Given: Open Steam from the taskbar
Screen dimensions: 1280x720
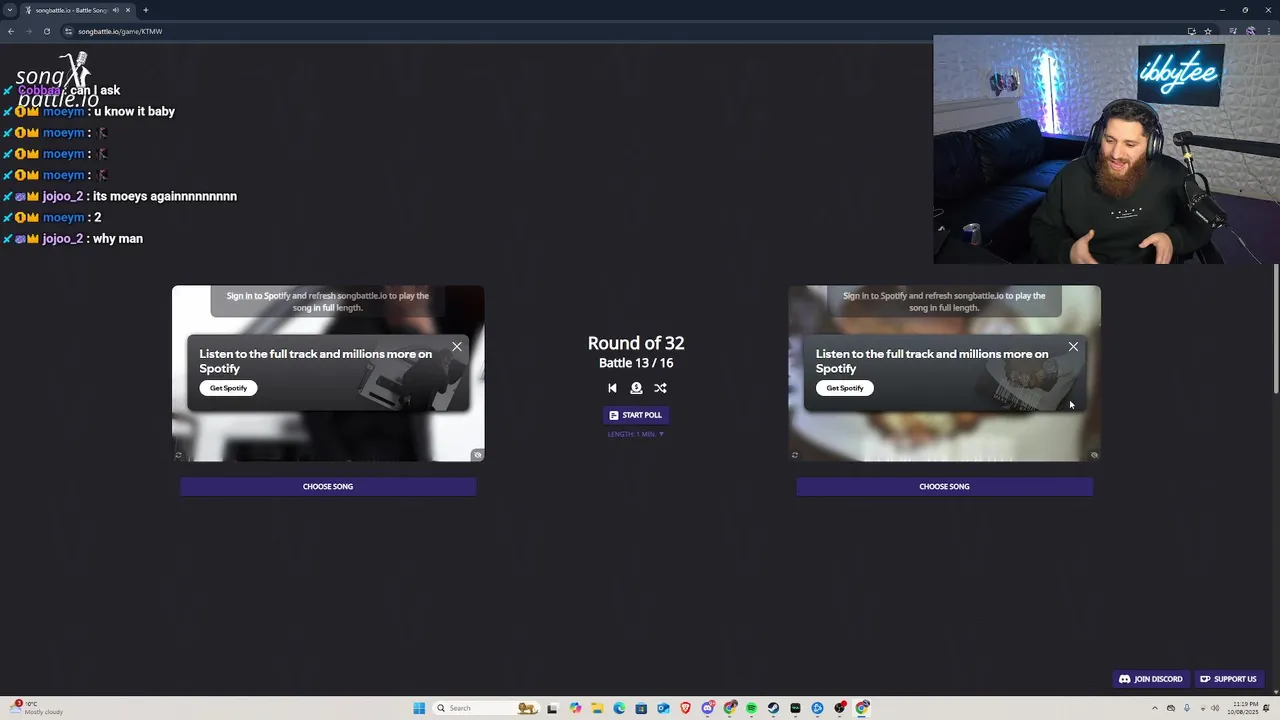Looking at the screenshot, I should click(x=773, y=708).
